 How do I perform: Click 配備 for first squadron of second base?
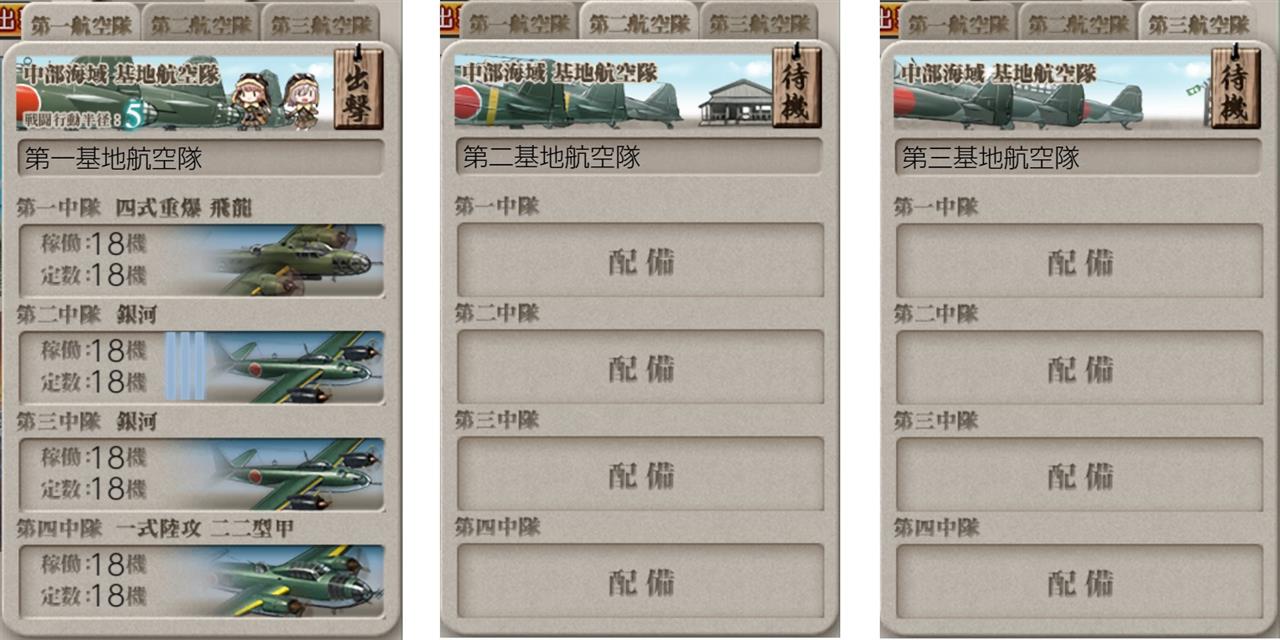tap(641, 260)
